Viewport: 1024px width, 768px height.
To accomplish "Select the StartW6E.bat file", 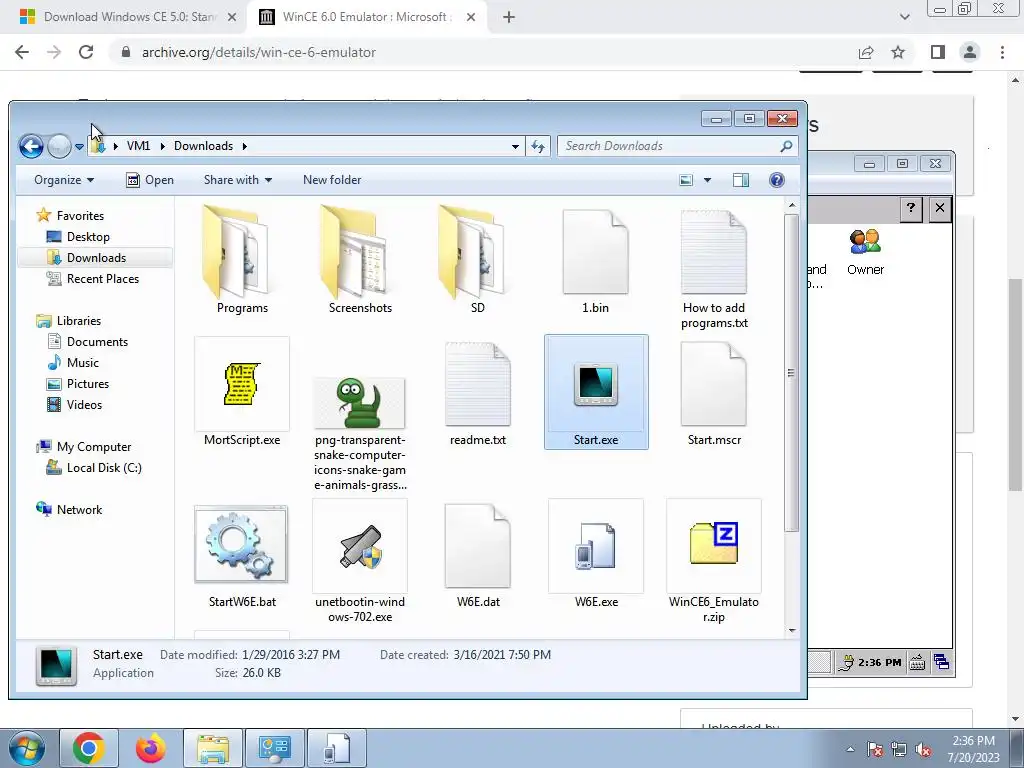I will coord(242,556).
